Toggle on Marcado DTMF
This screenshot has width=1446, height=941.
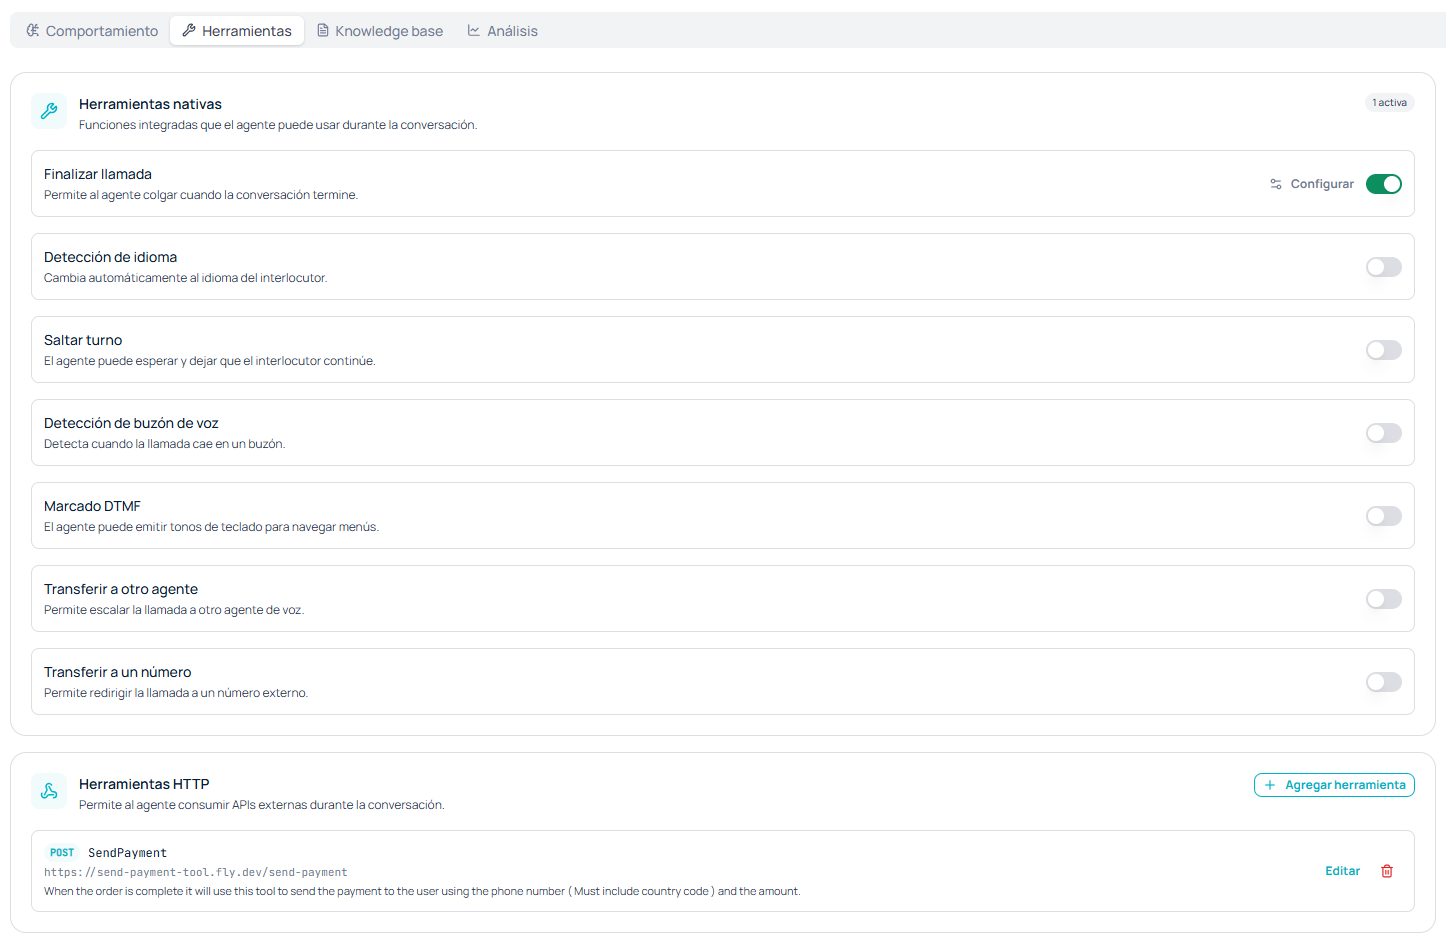tap(1384, 516)
